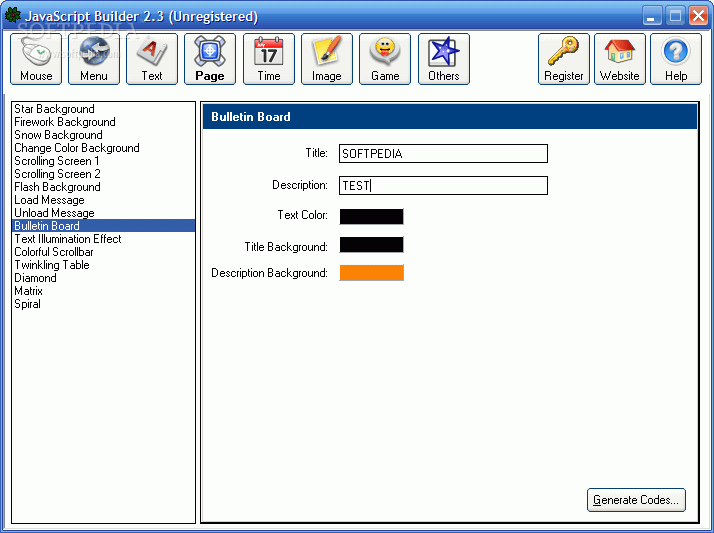Select the highlighted Bulletin Board entry
This screenshot has height=533, width=714.
coord(103,226)
